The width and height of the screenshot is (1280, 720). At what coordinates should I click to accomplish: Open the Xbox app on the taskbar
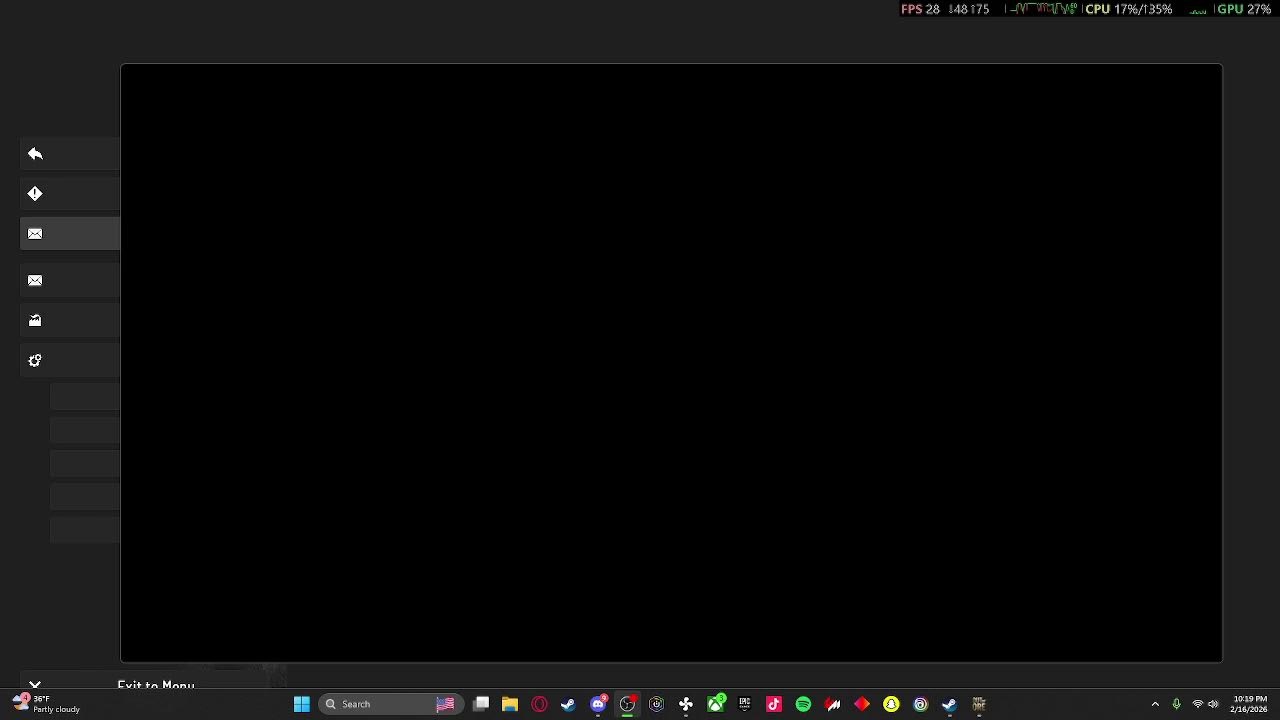click(x=716, y=704)
